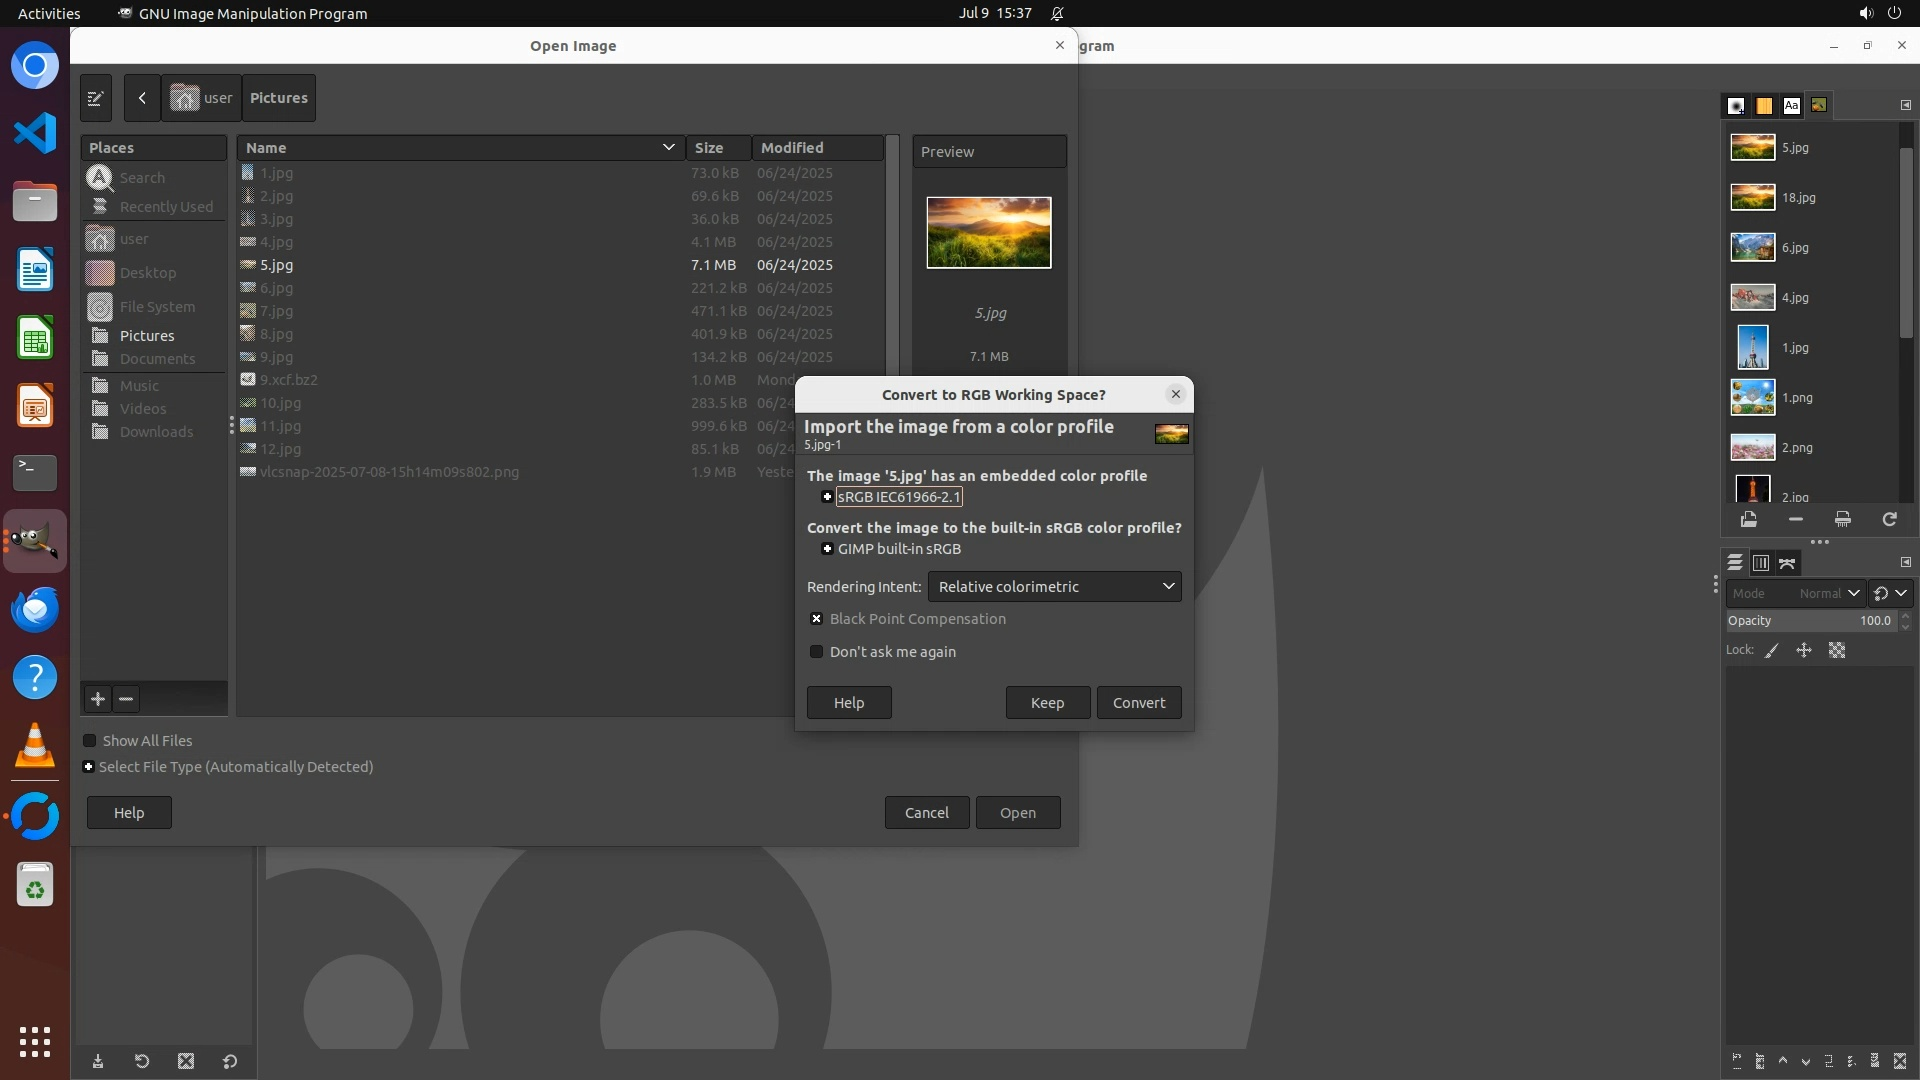
Task: Enable the Don't ask me again checkbox
Action: 817,652
